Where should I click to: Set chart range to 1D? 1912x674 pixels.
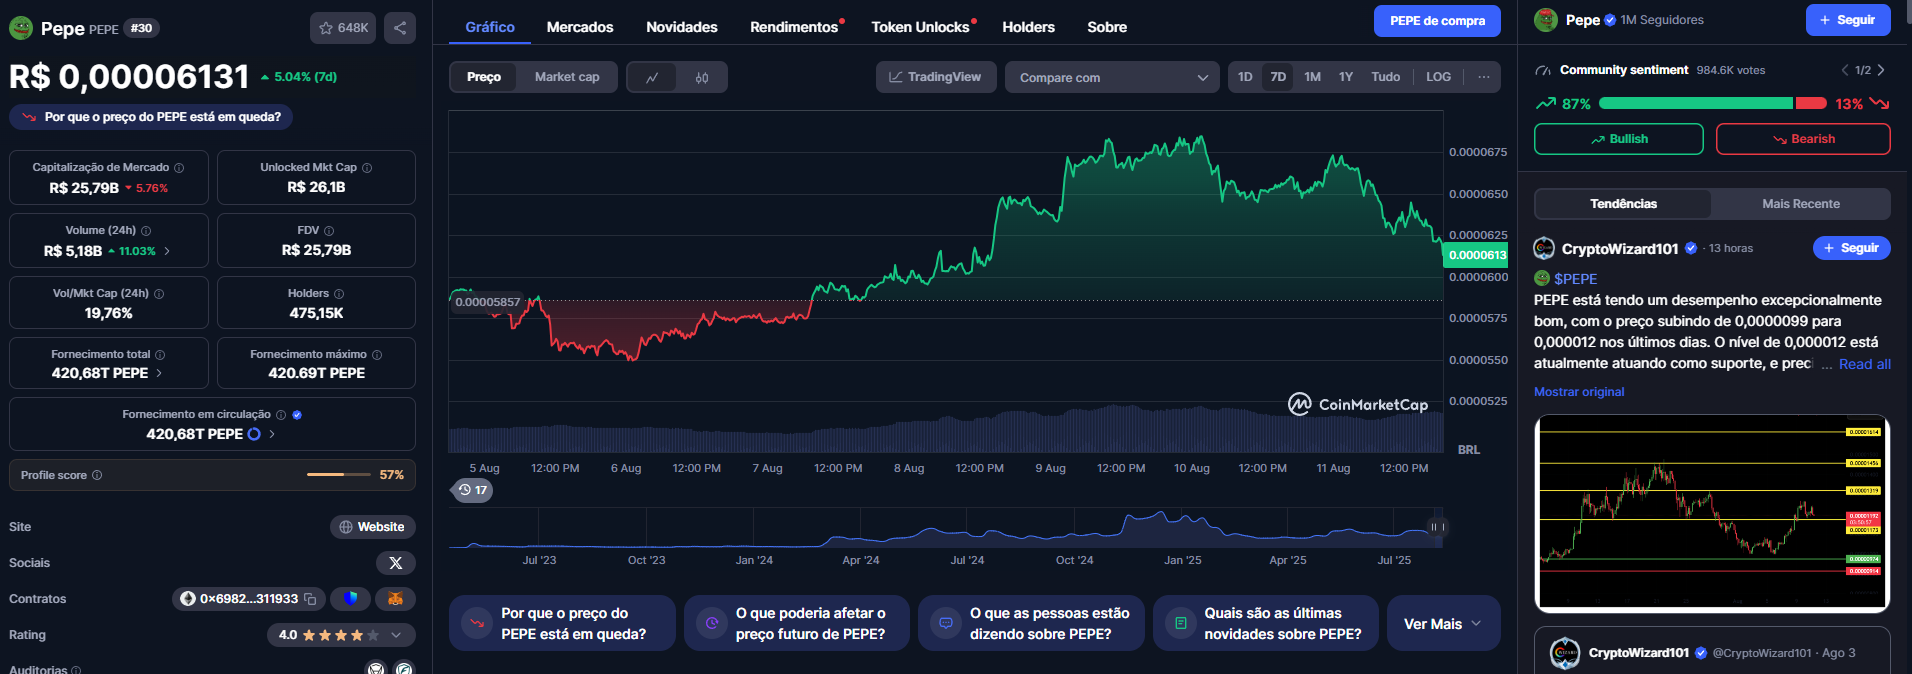coord(1245,77)
